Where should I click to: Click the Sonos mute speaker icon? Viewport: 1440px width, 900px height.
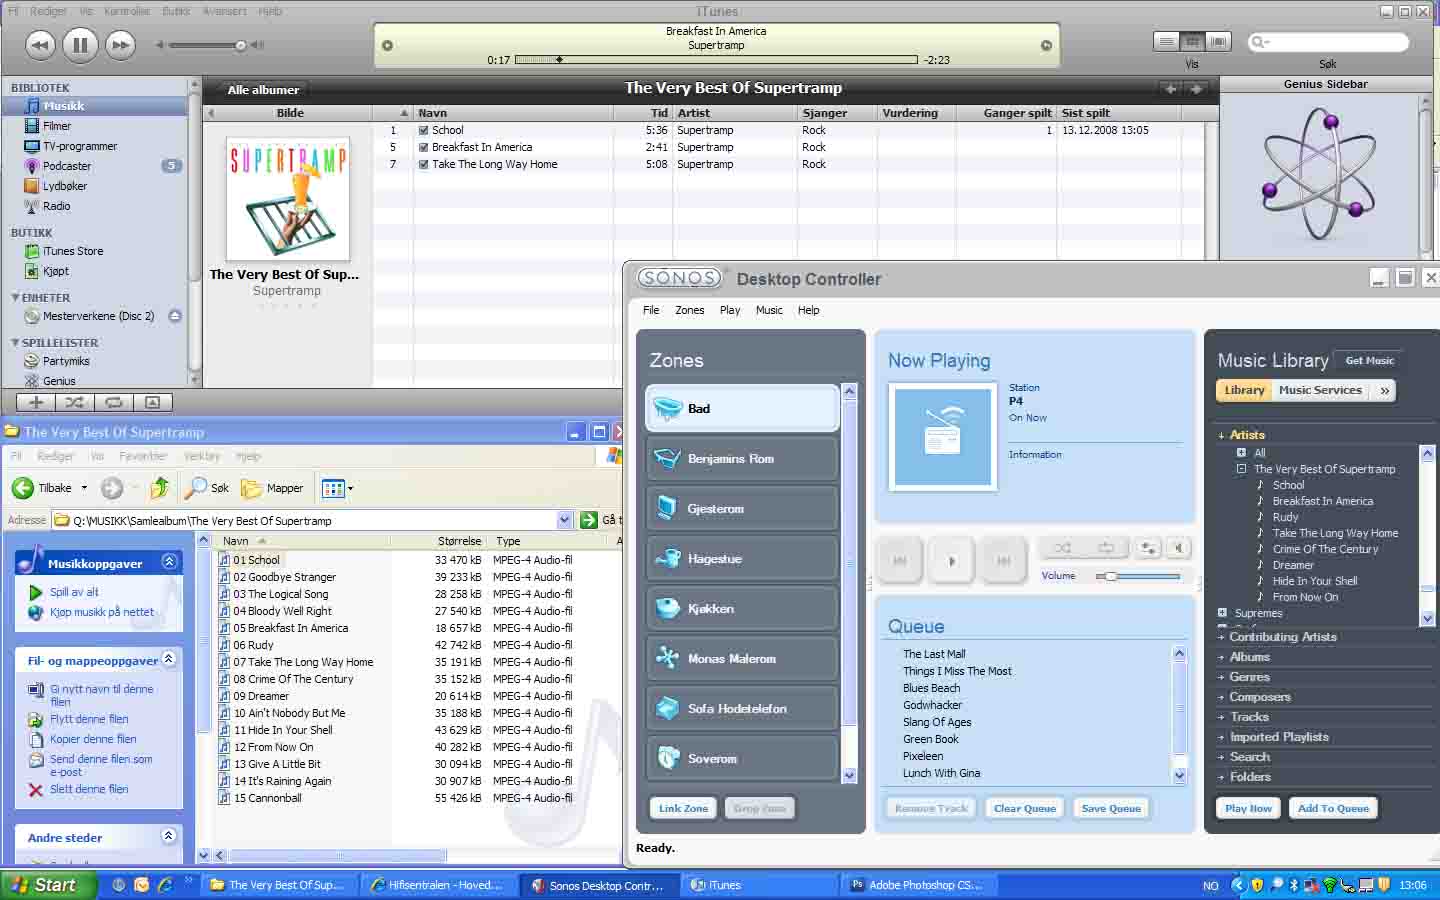[1179, 548]
